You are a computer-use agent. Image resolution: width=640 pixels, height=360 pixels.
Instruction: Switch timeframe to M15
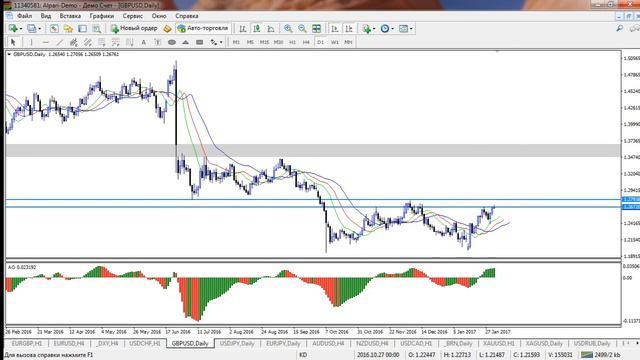(x=264, y=42)
